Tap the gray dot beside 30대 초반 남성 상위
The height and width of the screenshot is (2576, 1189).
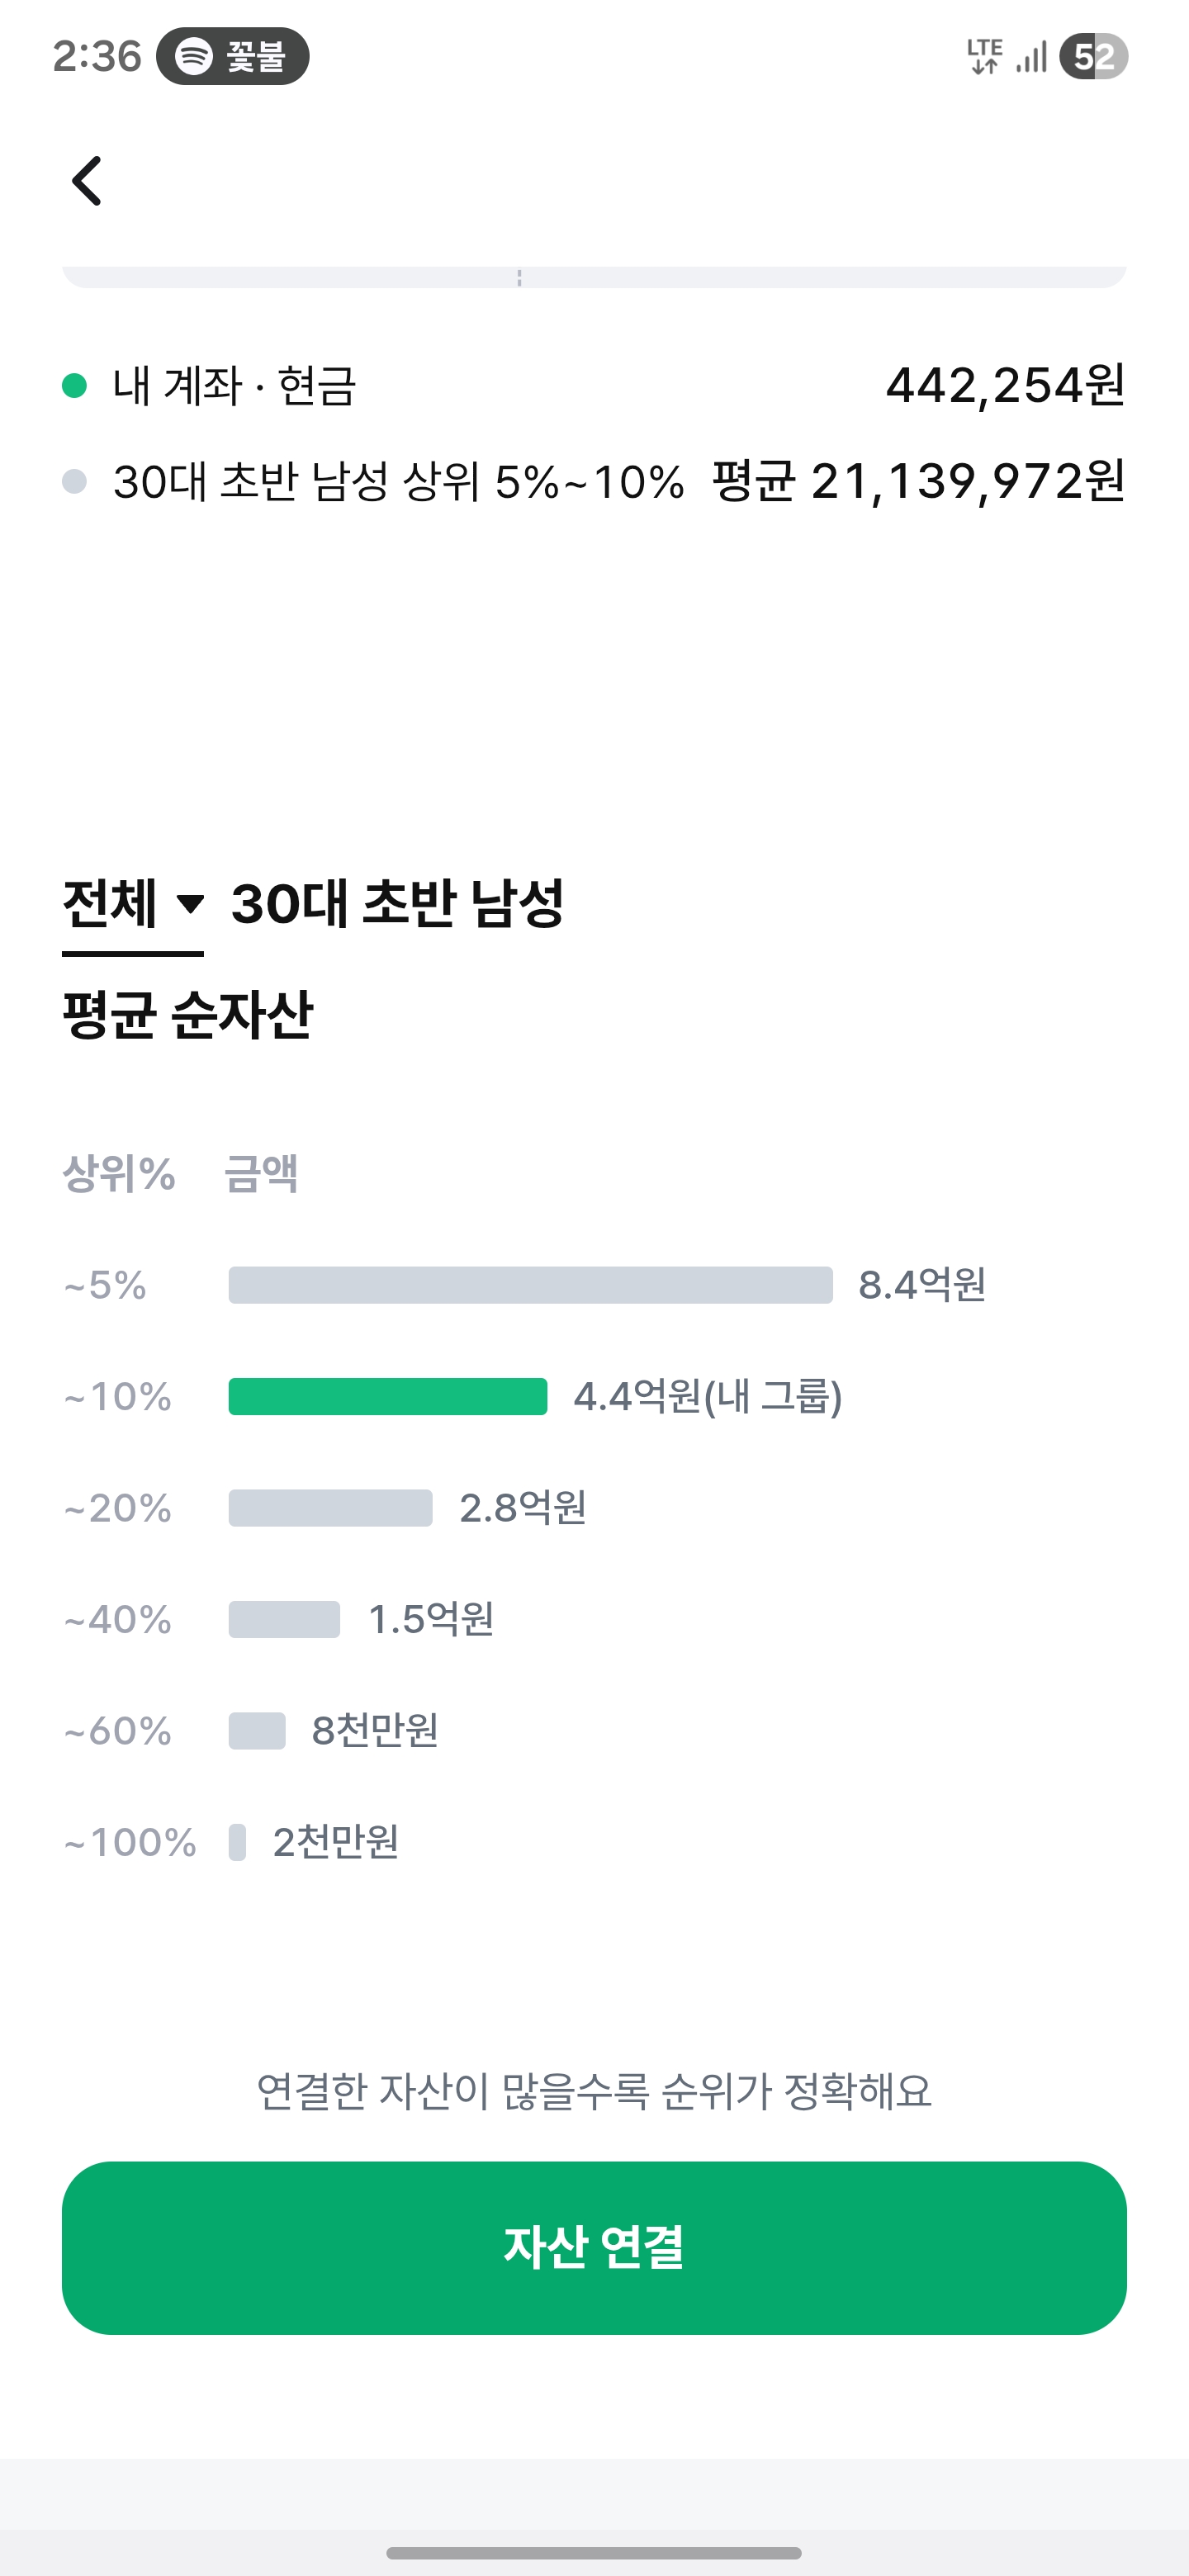pyautogui.click(x=74, y=482)
